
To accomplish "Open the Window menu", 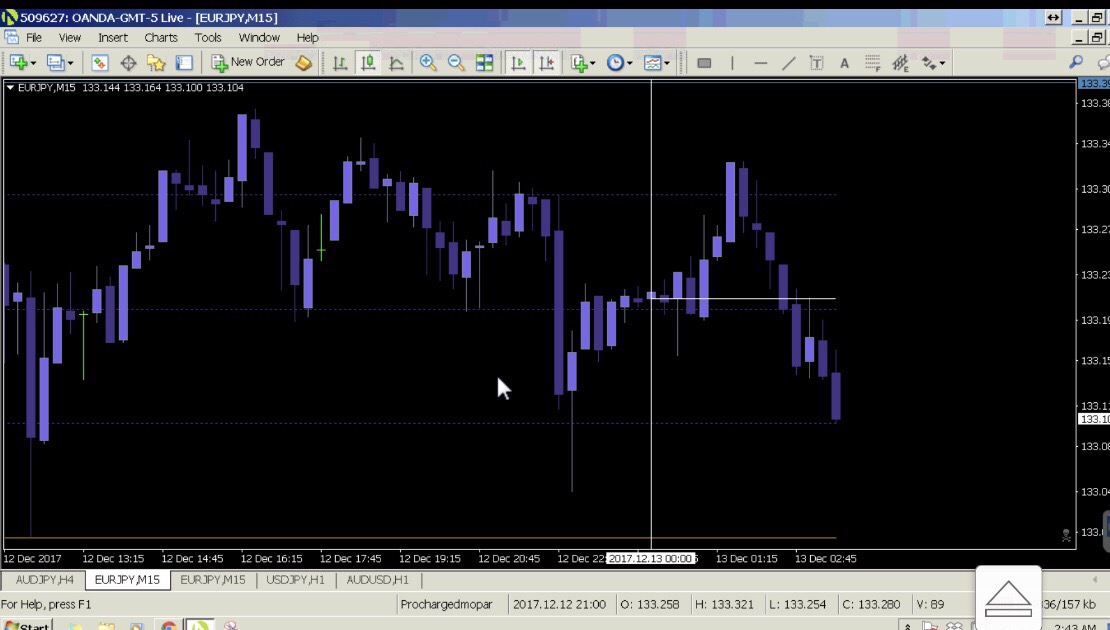I will click(259, 38).
